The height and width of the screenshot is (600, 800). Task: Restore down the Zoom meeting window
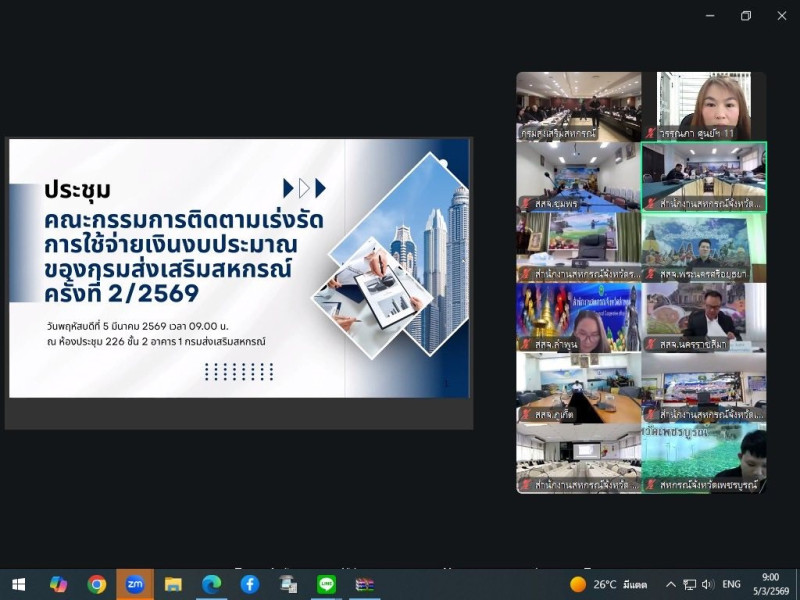point(745,16)
